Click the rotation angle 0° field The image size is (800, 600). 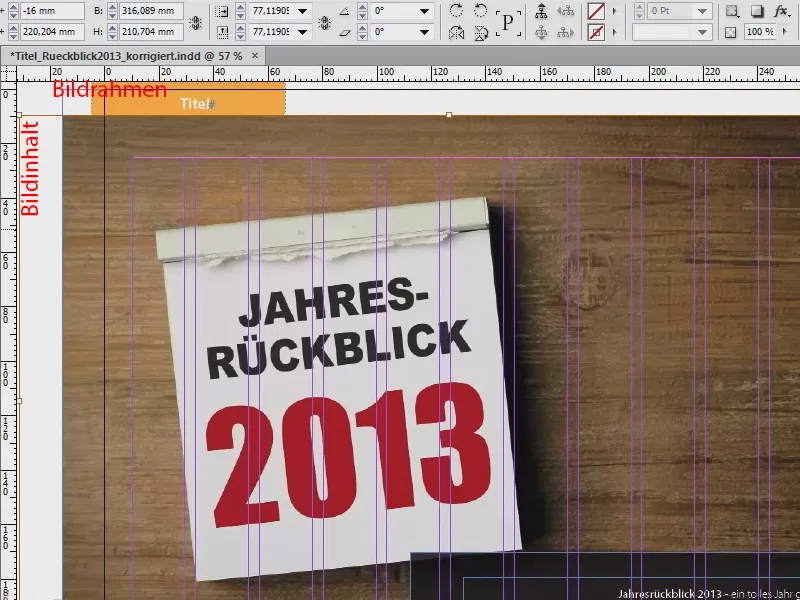(x=394, y=11)
